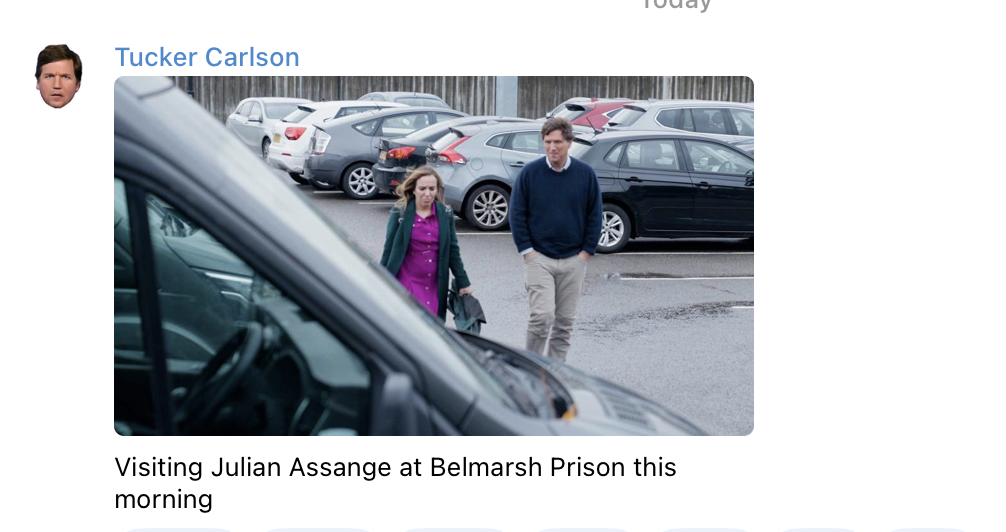This screenshot has width=1006, height=532.
Task: Click the Tucker Carlson sender name
Action: (207, 57)
